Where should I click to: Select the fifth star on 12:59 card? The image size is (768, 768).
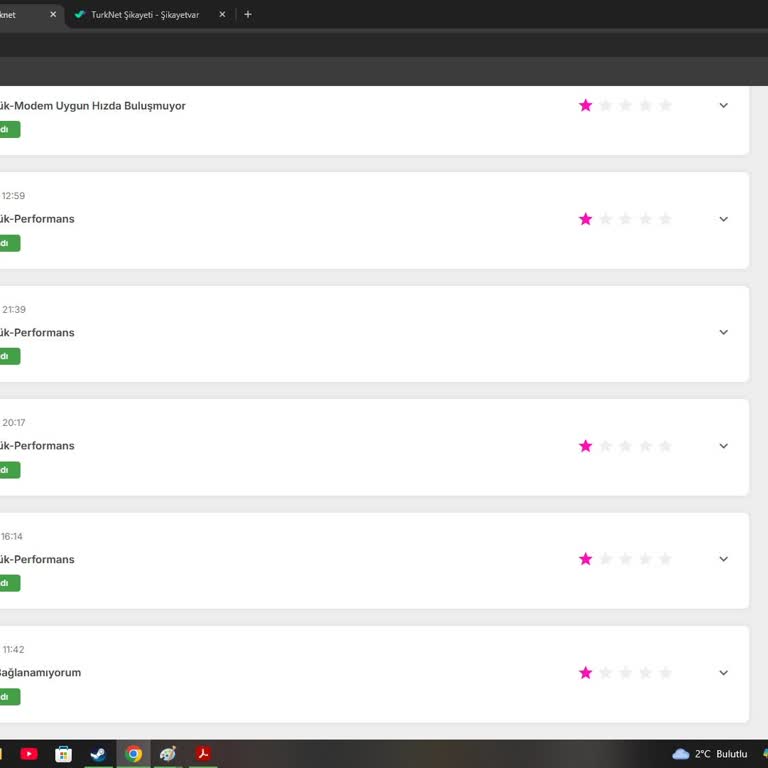665,219
